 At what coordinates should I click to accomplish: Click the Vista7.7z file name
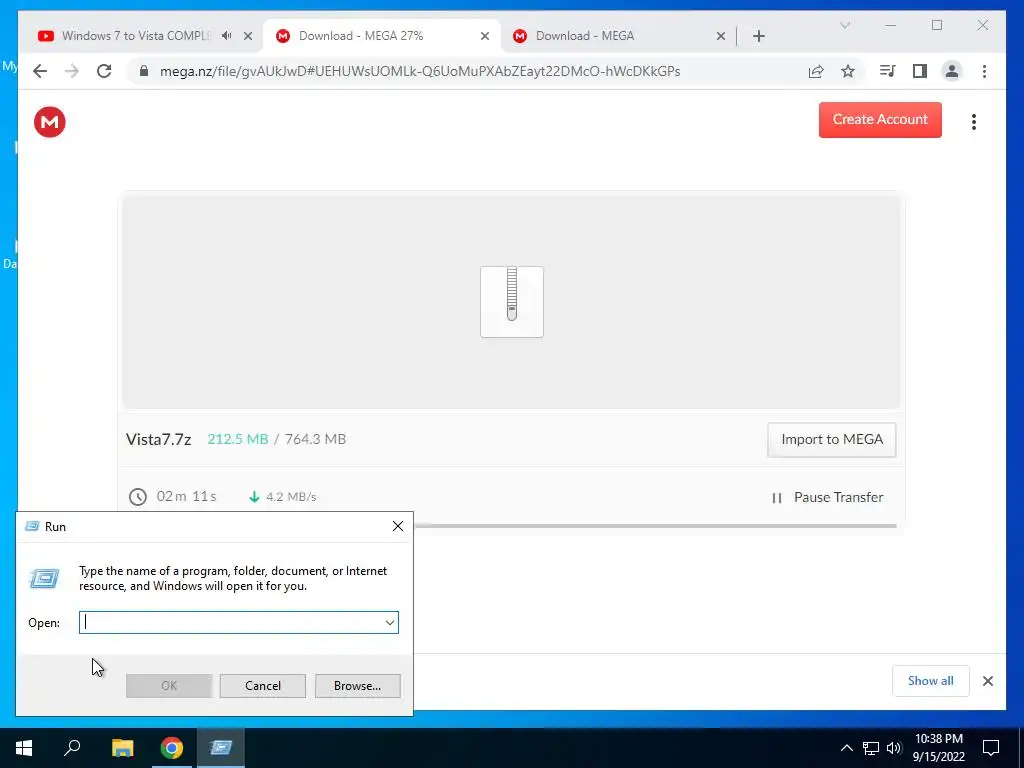pyautogui.click(x=159, y=440)
